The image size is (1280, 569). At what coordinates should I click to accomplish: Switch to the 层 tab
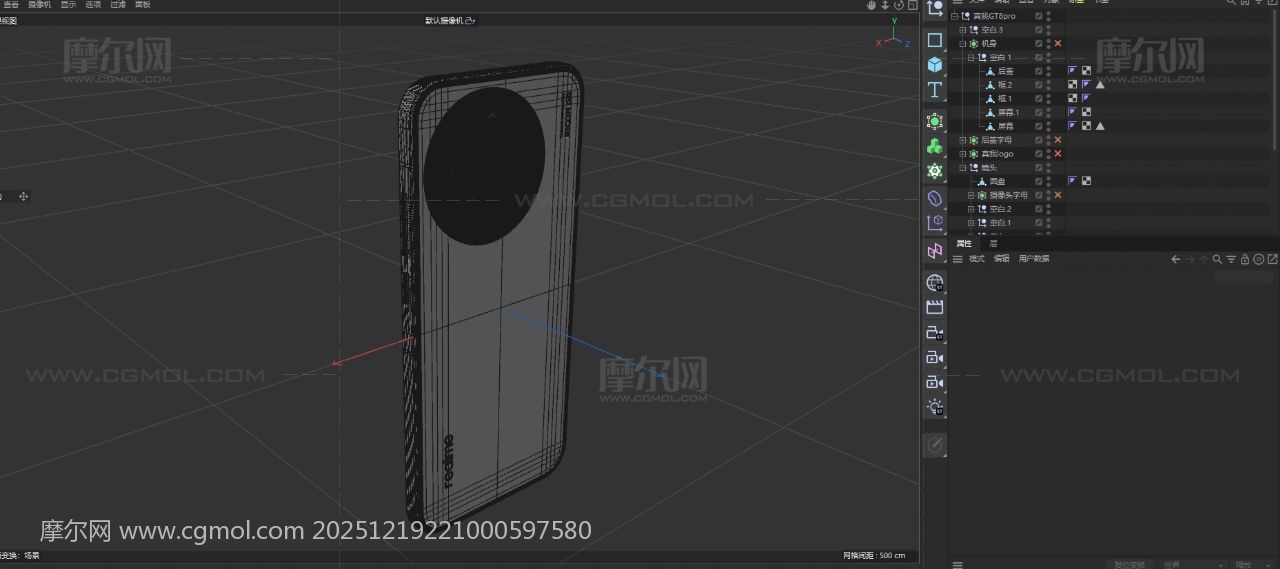coord(993,244)
